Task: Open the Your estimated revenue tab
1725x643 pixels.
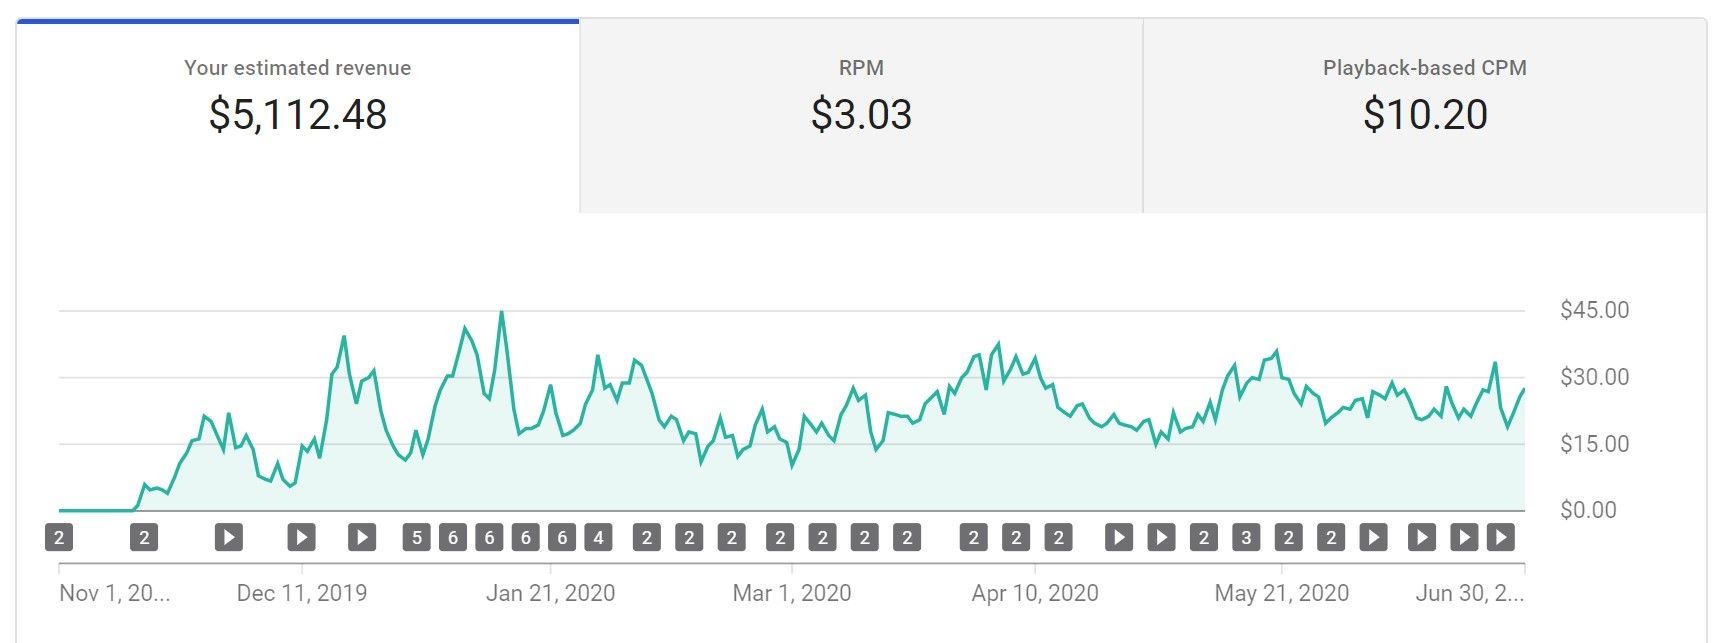Action: (297, 115)
